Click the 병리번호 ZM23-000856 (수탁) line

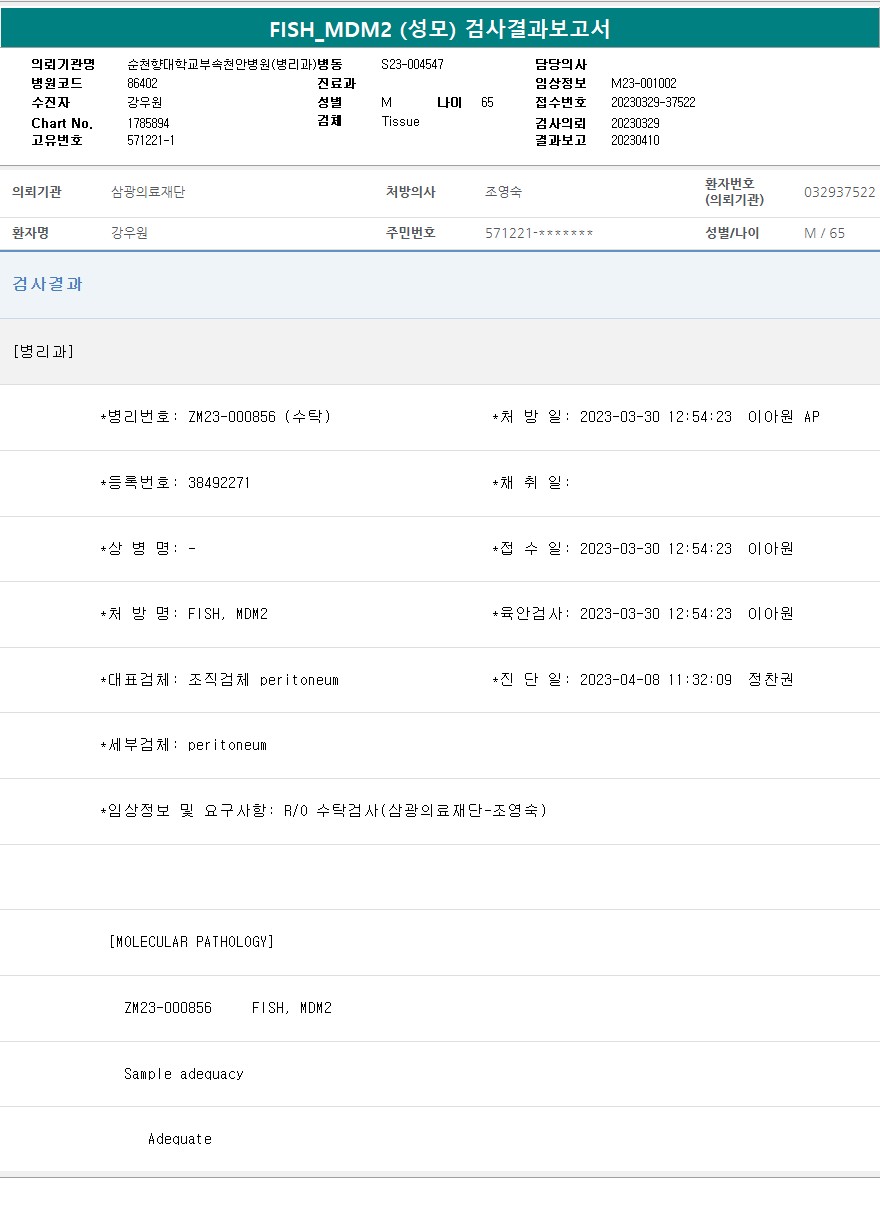(215, 417)
